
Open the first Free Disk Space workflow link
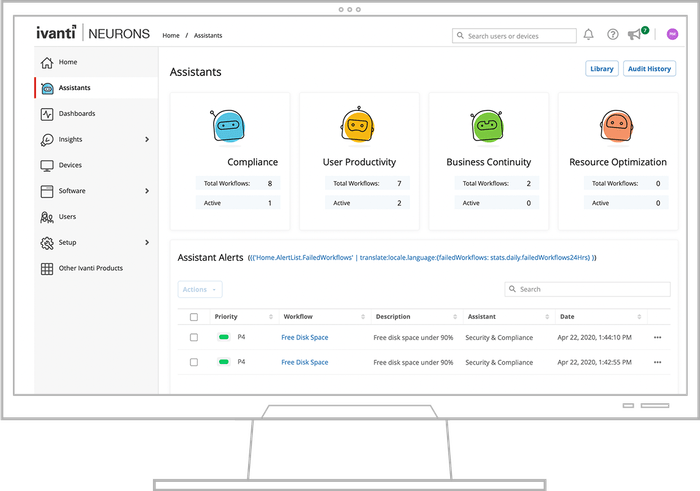coord(304,337)
